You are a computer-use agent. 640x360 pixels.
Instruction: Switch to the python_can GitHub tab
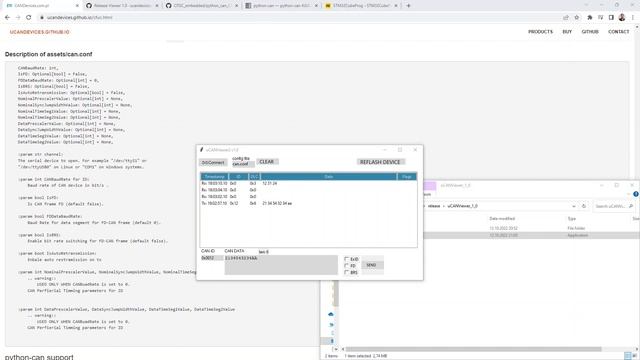coord(202,6)
